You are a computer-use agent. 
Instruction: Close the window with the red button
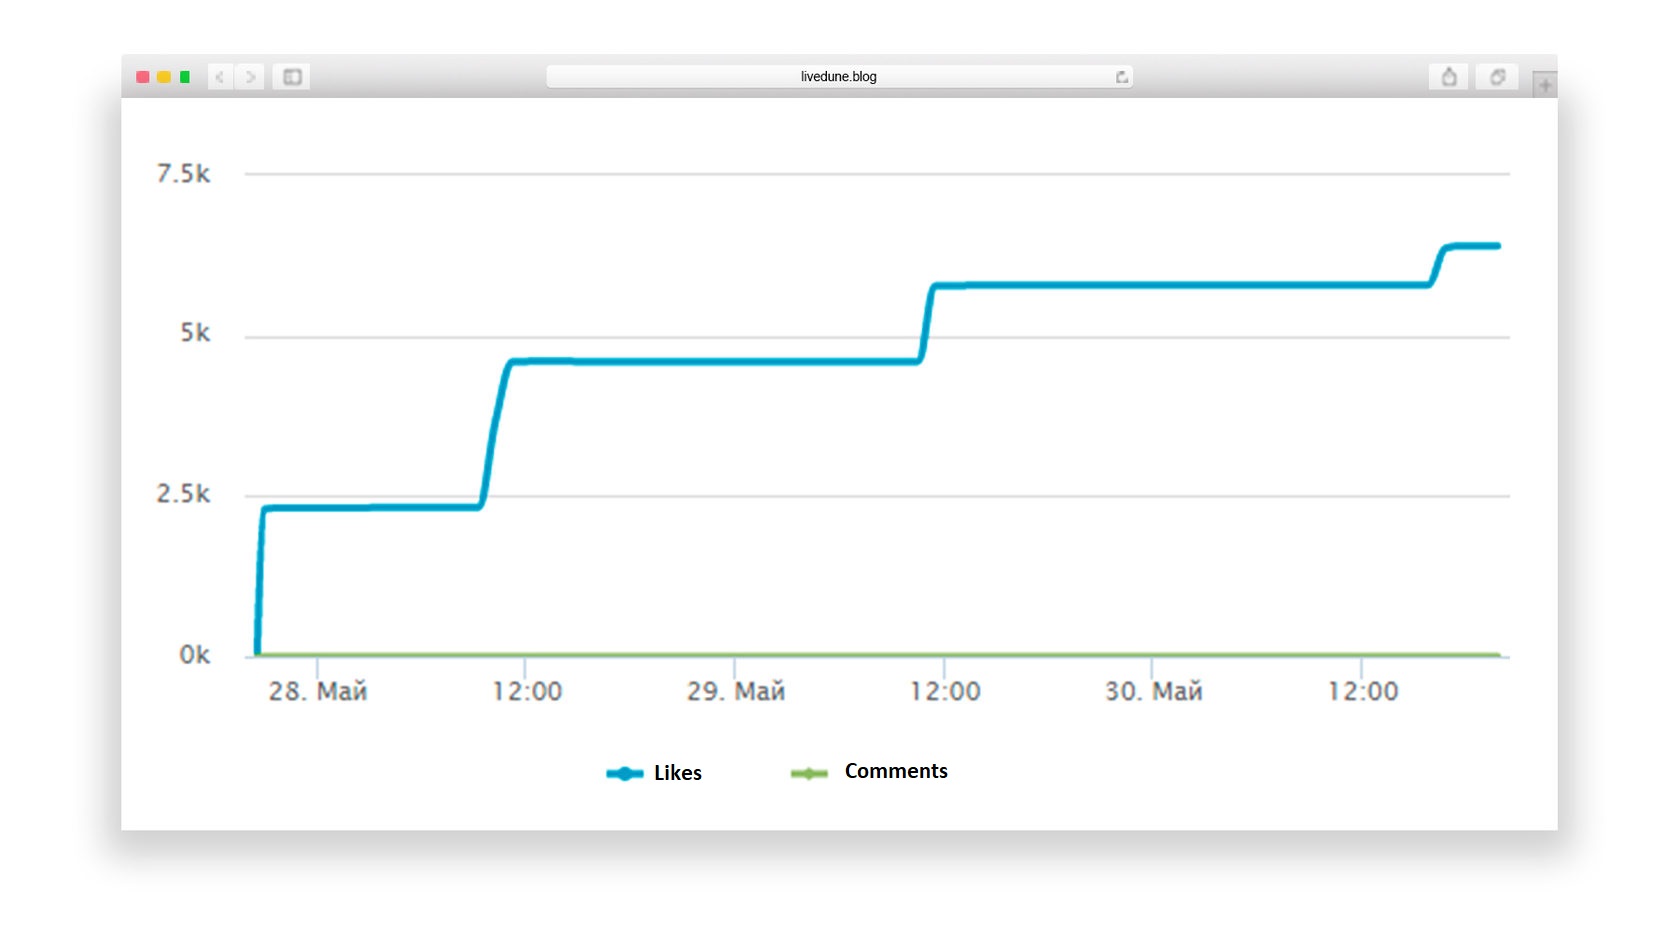tap(143, 77)
